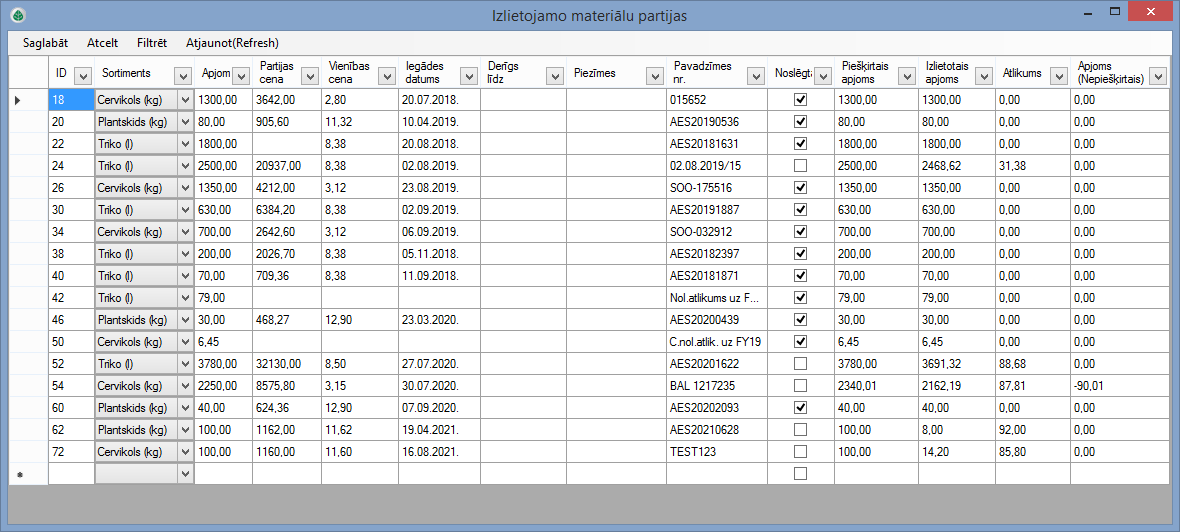Open Derīgs līdz column filter dropdown
The image size is (1180, 532).
click(555, 74)
